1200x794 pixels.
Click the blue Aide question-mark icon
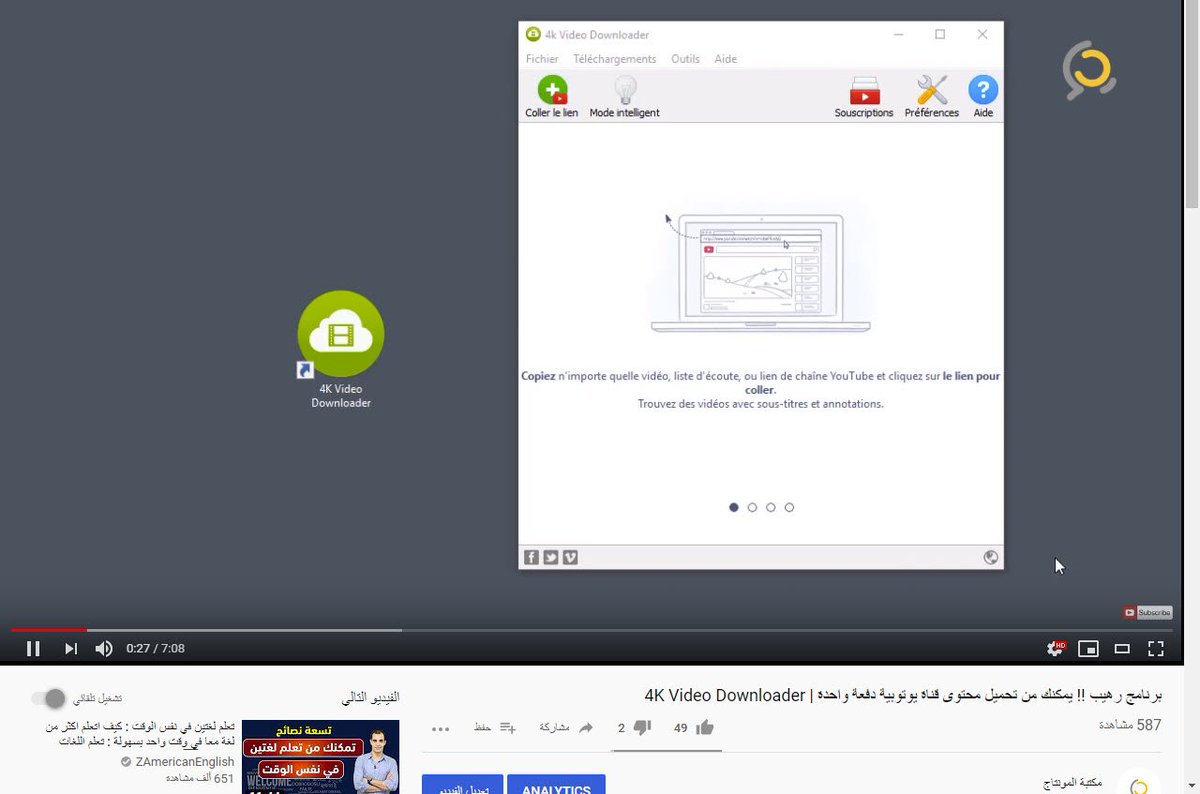(983, 91)
